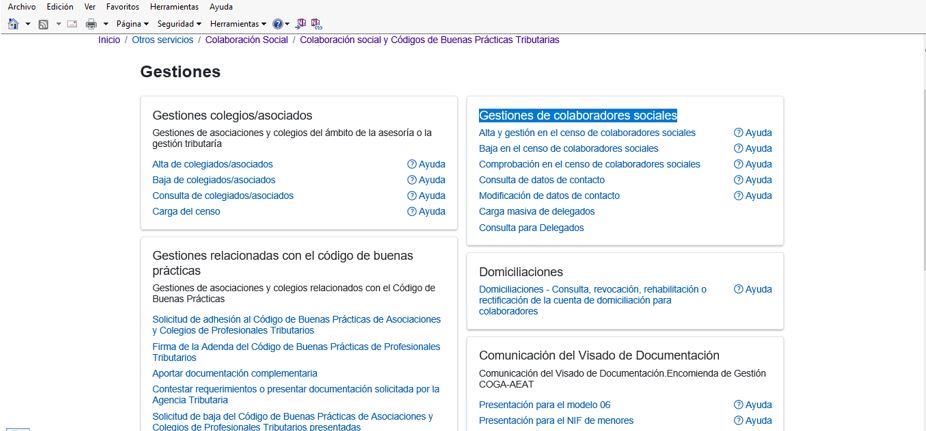The image size is (926, 431).
Task: Click the RSS feeds icon in the toolbar
Action: [43, 23]
